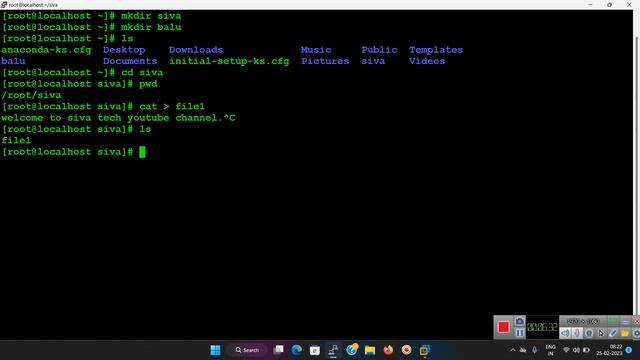Click 'Videos' directory name
640x360 pixels.
[x=427, y=61]
